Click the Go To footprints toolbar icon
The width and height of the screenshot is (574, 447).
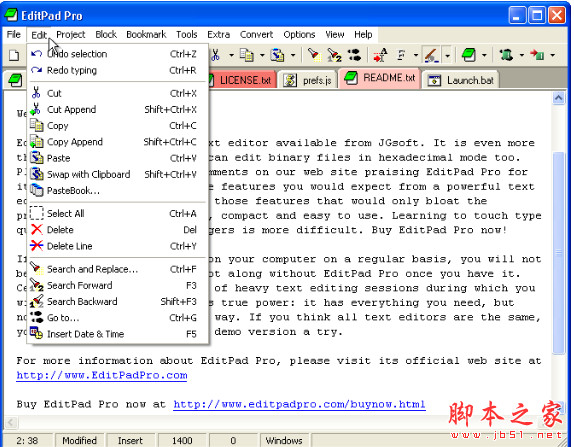[x=354, y=55]
